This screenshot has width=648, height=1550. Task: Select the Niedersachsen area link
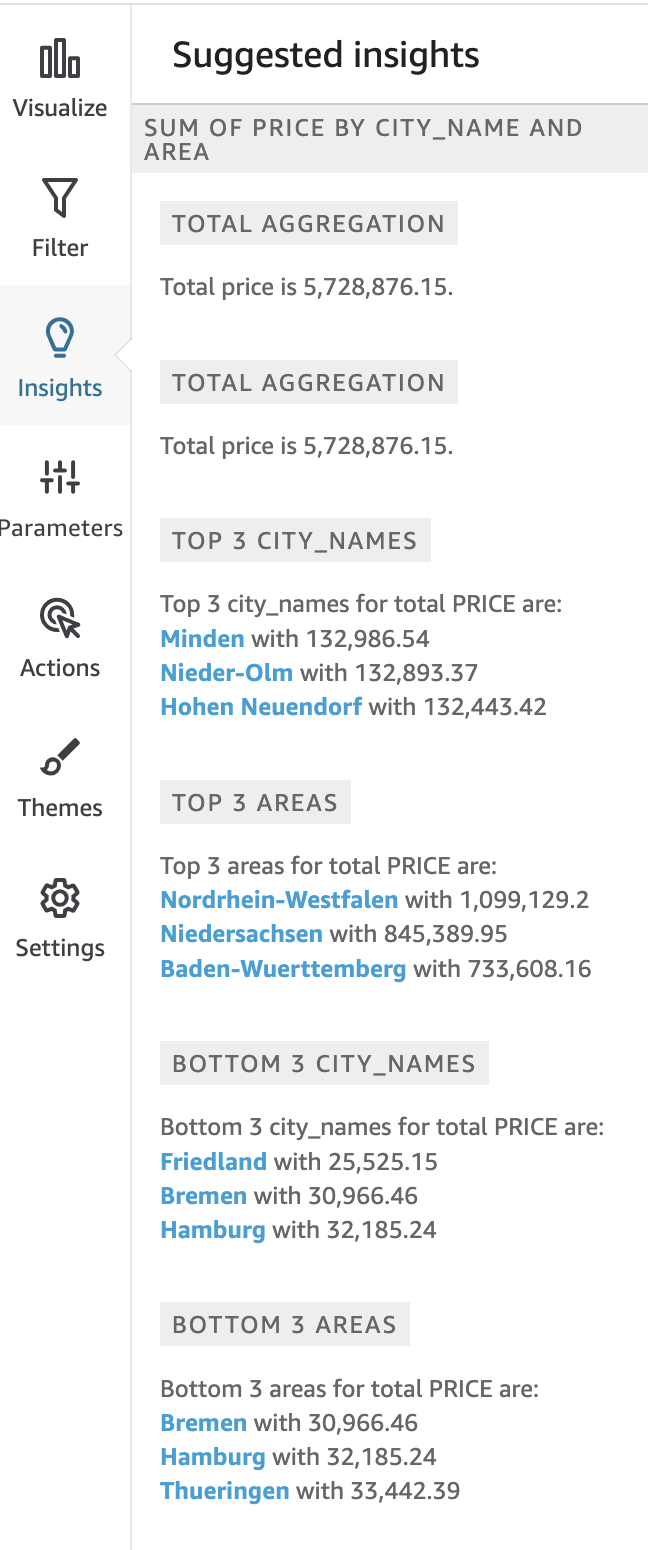[241, 933]
